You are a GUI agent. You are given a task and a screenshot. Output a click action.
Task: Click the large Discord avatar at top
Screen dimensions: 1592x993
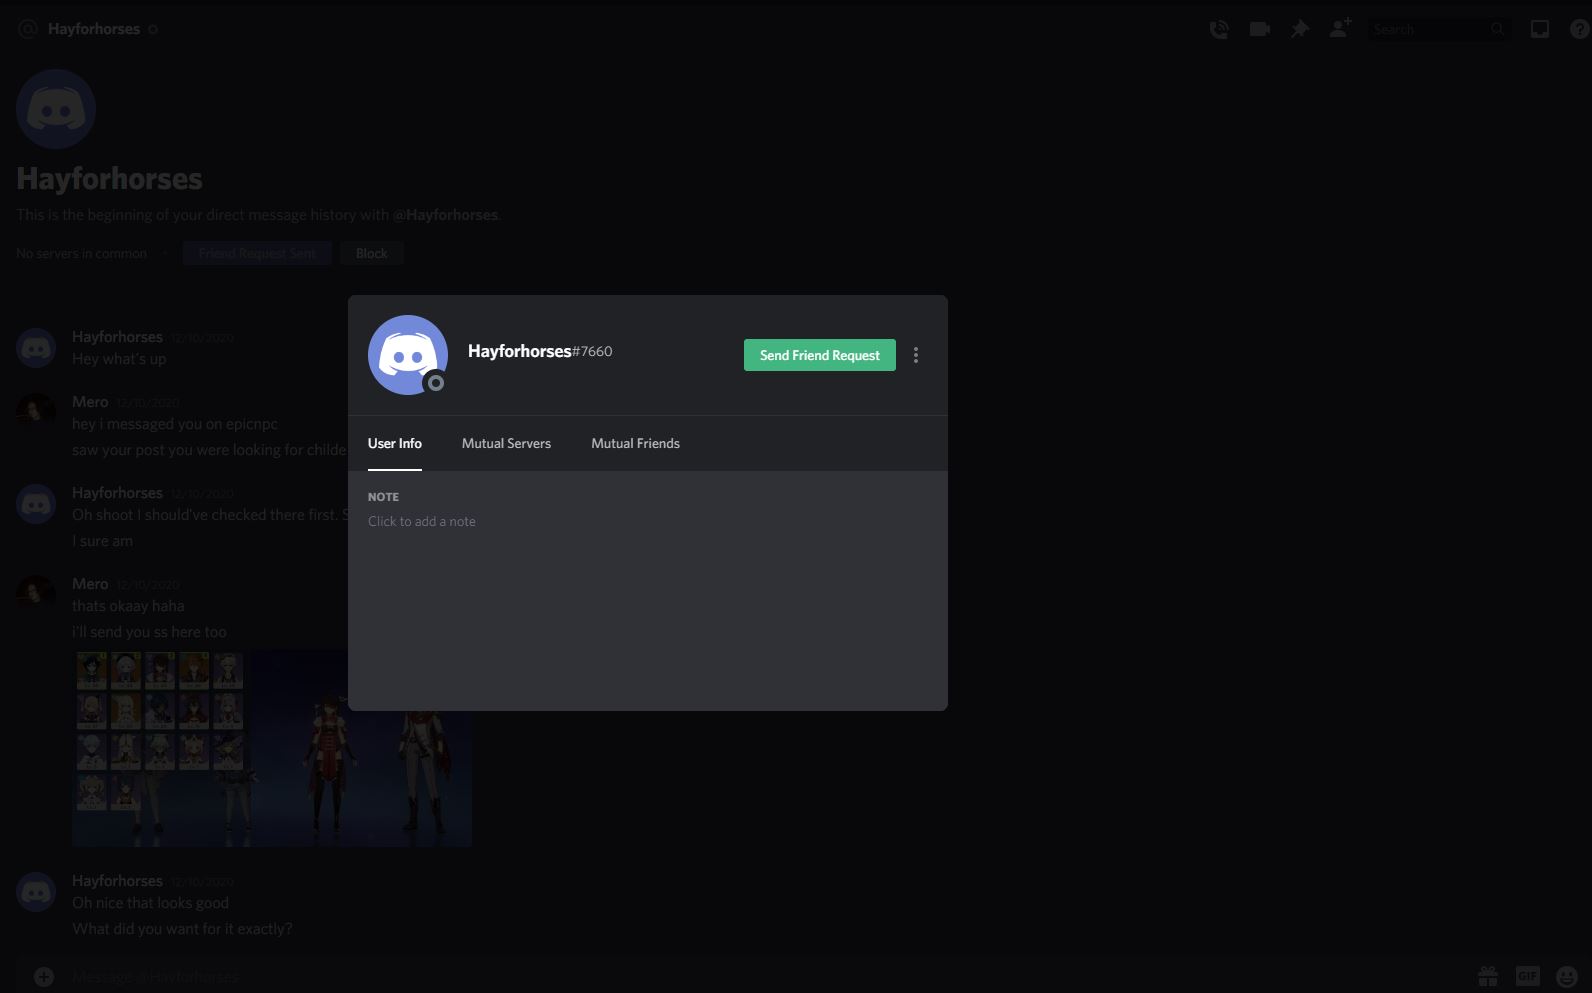pyautogui.click(x=56, y=109)
